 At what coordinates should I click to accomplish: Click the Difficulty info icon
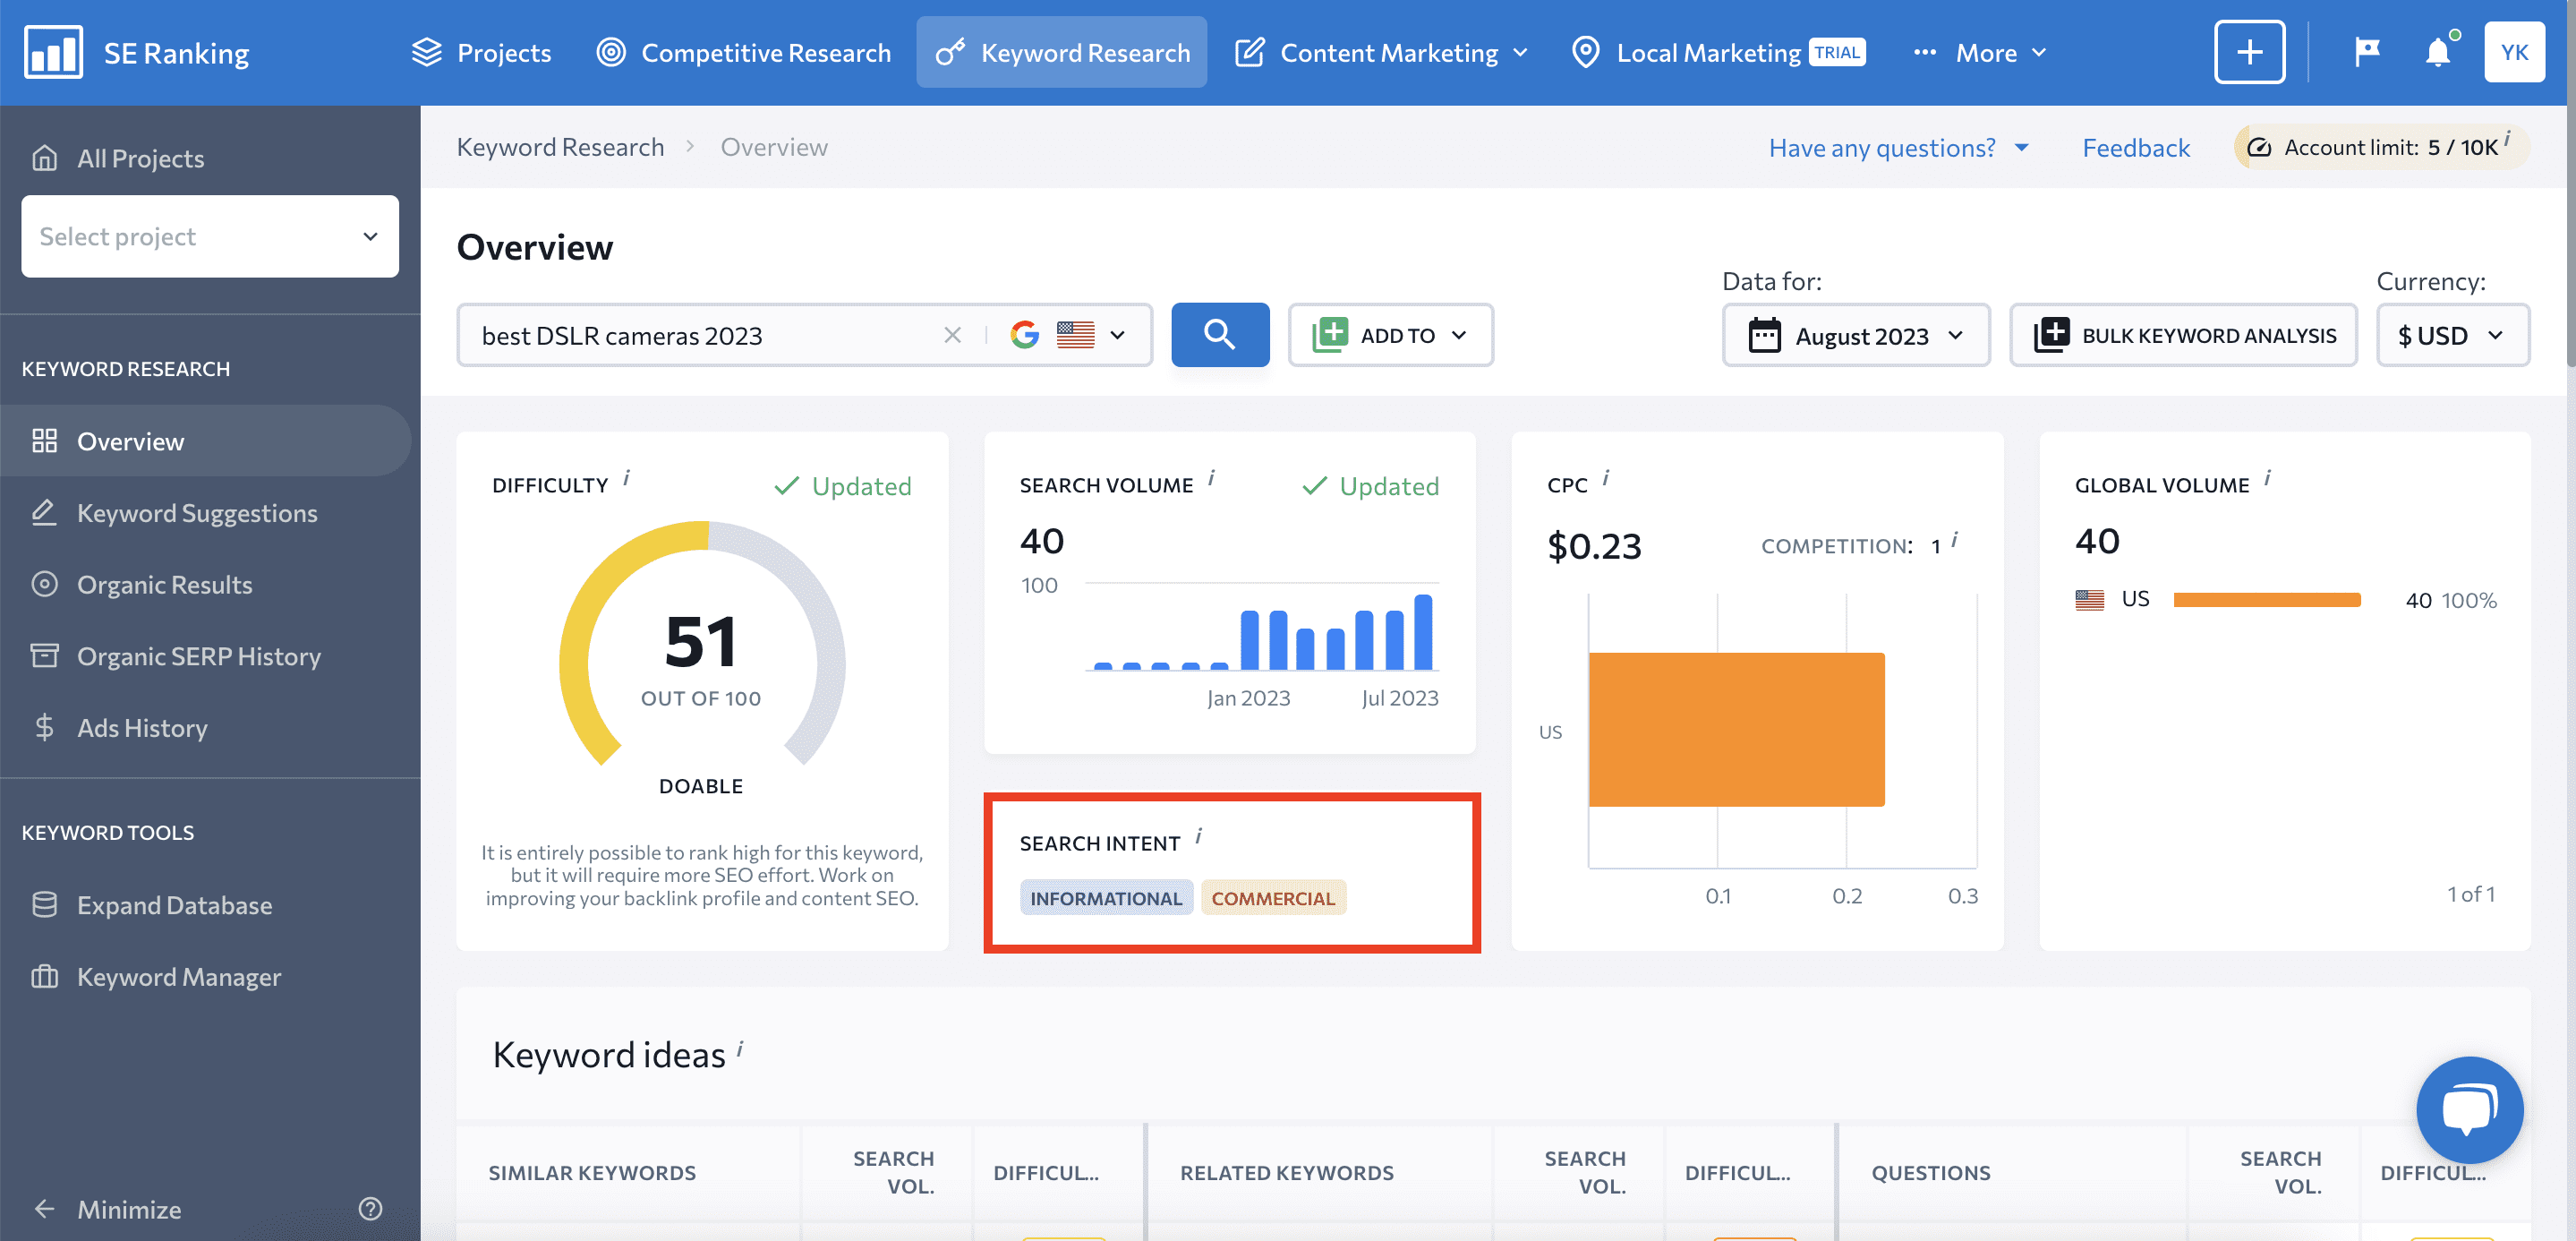(x=627, y=478)
